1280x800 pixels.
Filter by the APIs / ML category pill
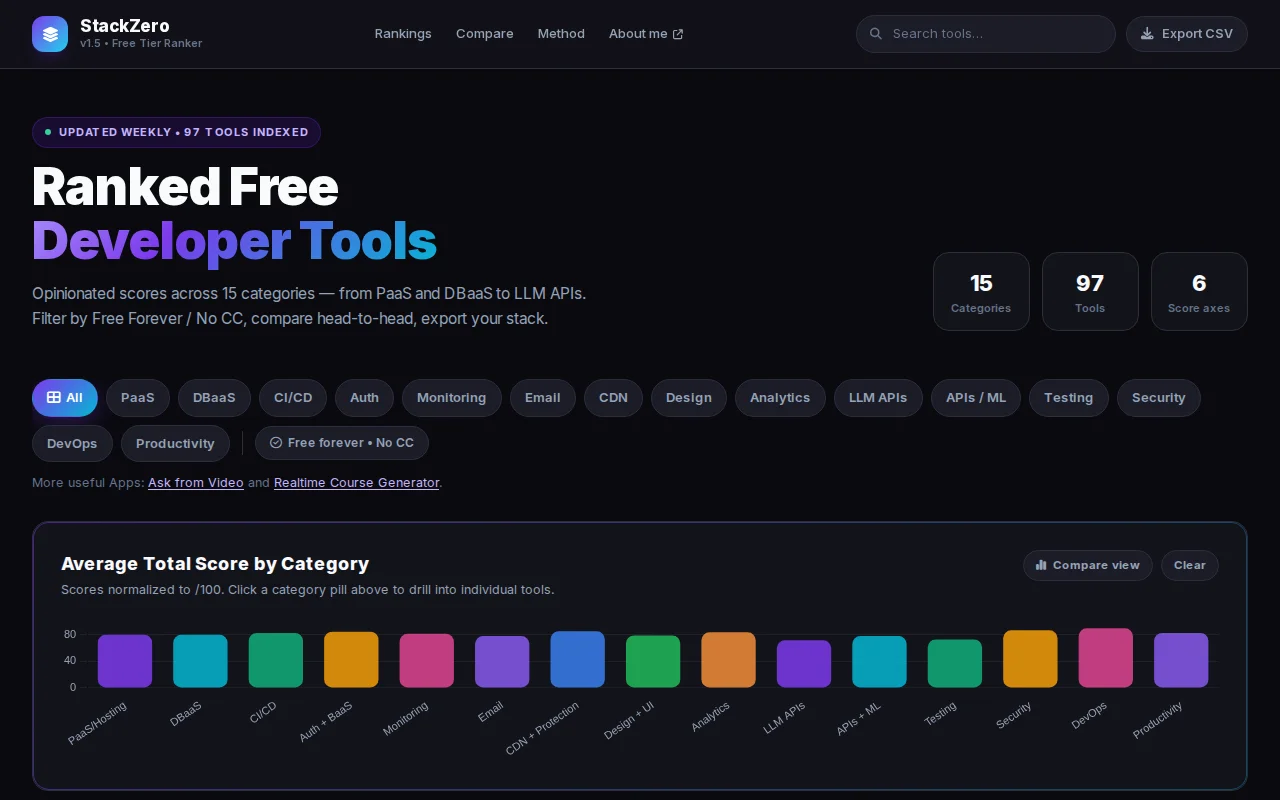click(976, 398)
